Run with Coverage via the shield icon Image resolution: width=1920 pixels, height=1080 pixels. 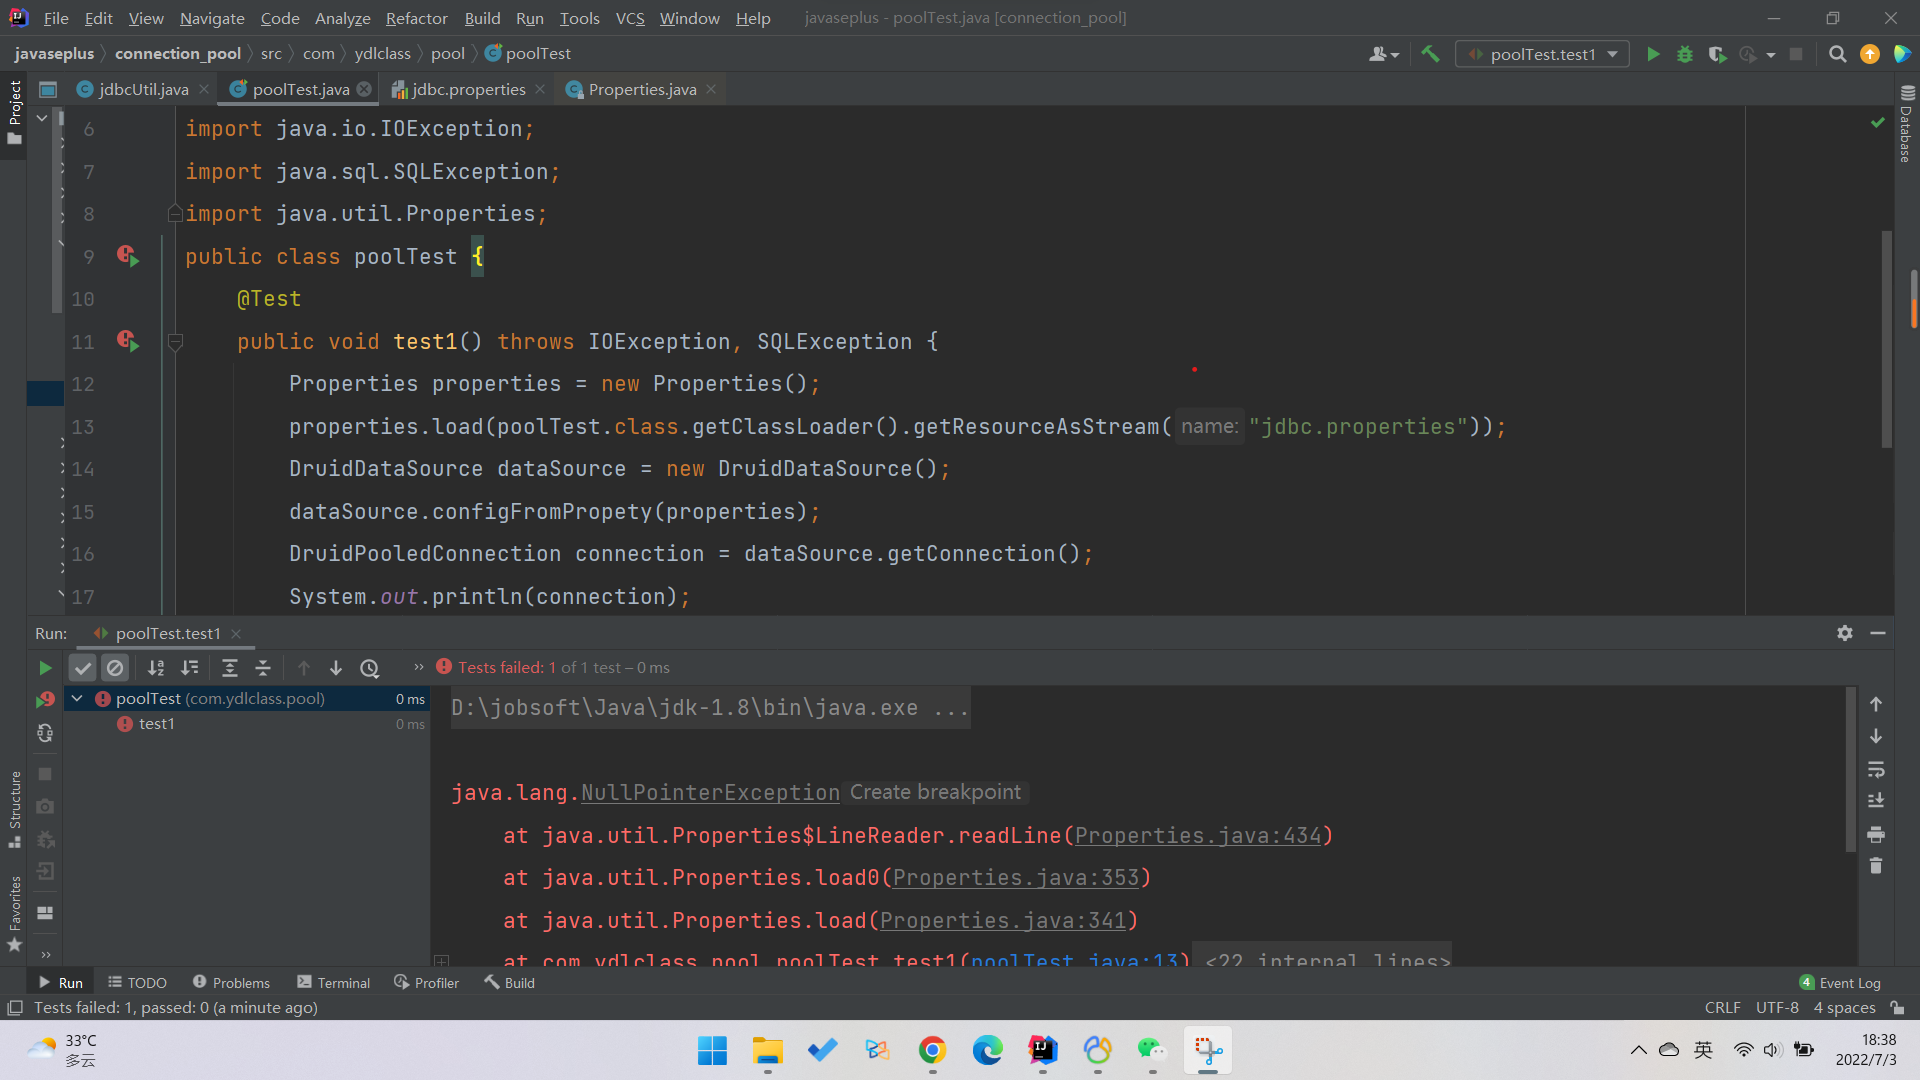click(x=1717, y=54)
